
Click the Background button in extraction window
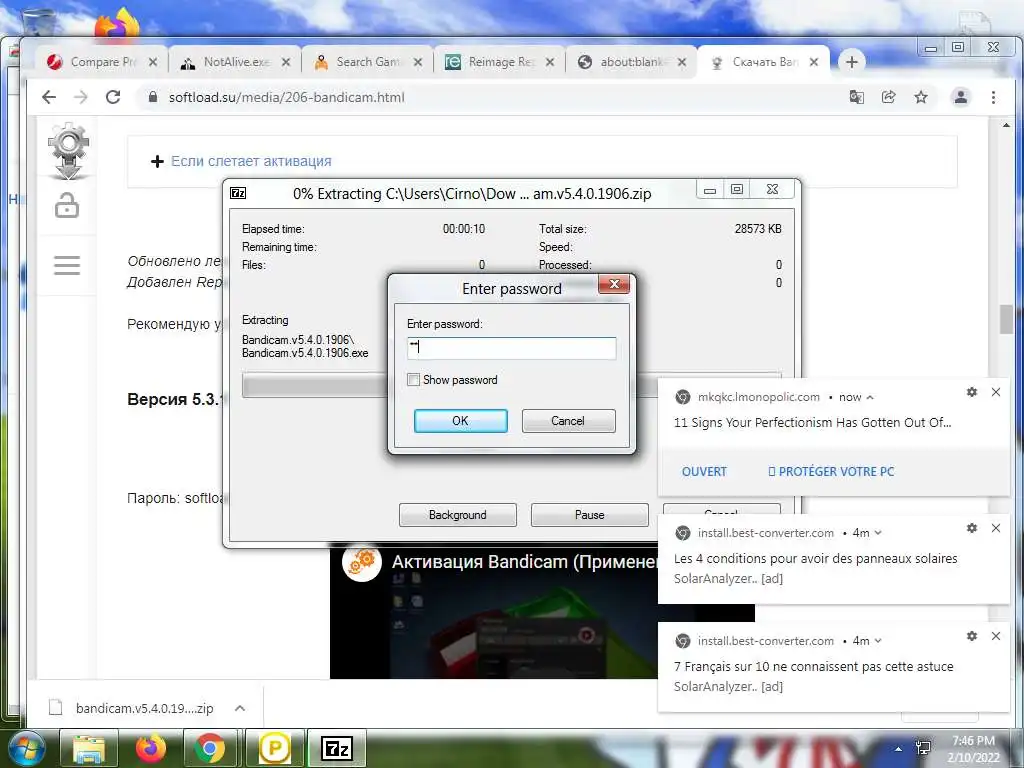tap(458, 515)
